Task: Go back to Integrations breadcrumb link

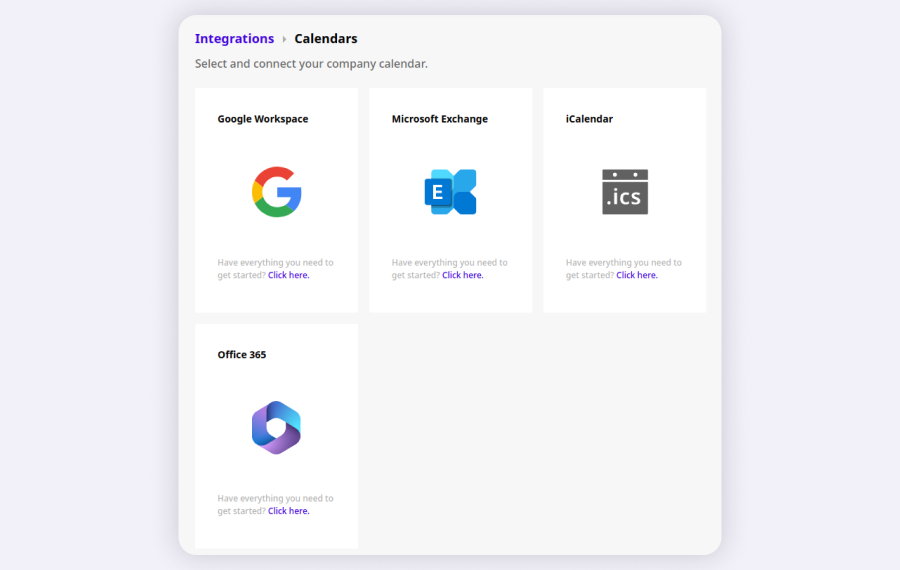Action: [x=234, y=38]
